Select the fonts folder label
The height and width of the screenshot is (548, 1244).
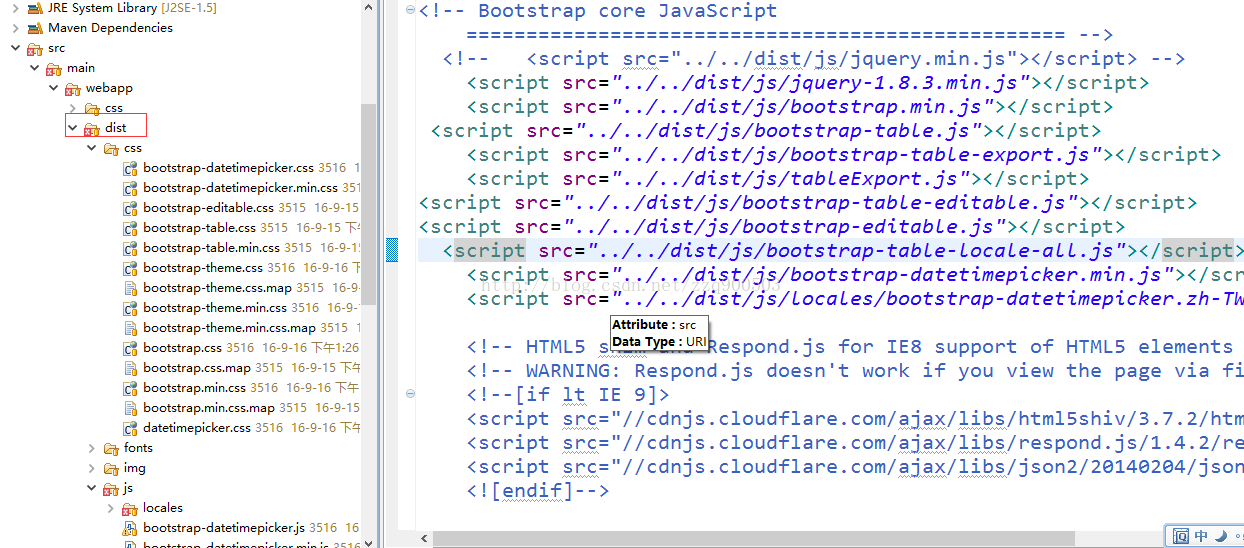(x=138, y=448)
